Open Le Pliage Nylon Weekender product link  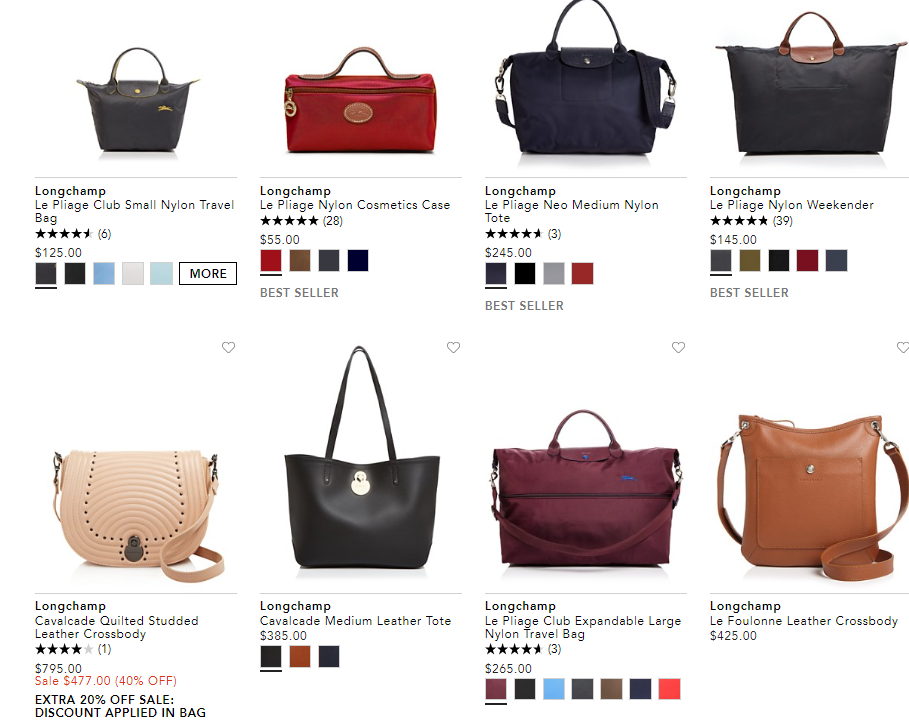click(x=791, y=205)
